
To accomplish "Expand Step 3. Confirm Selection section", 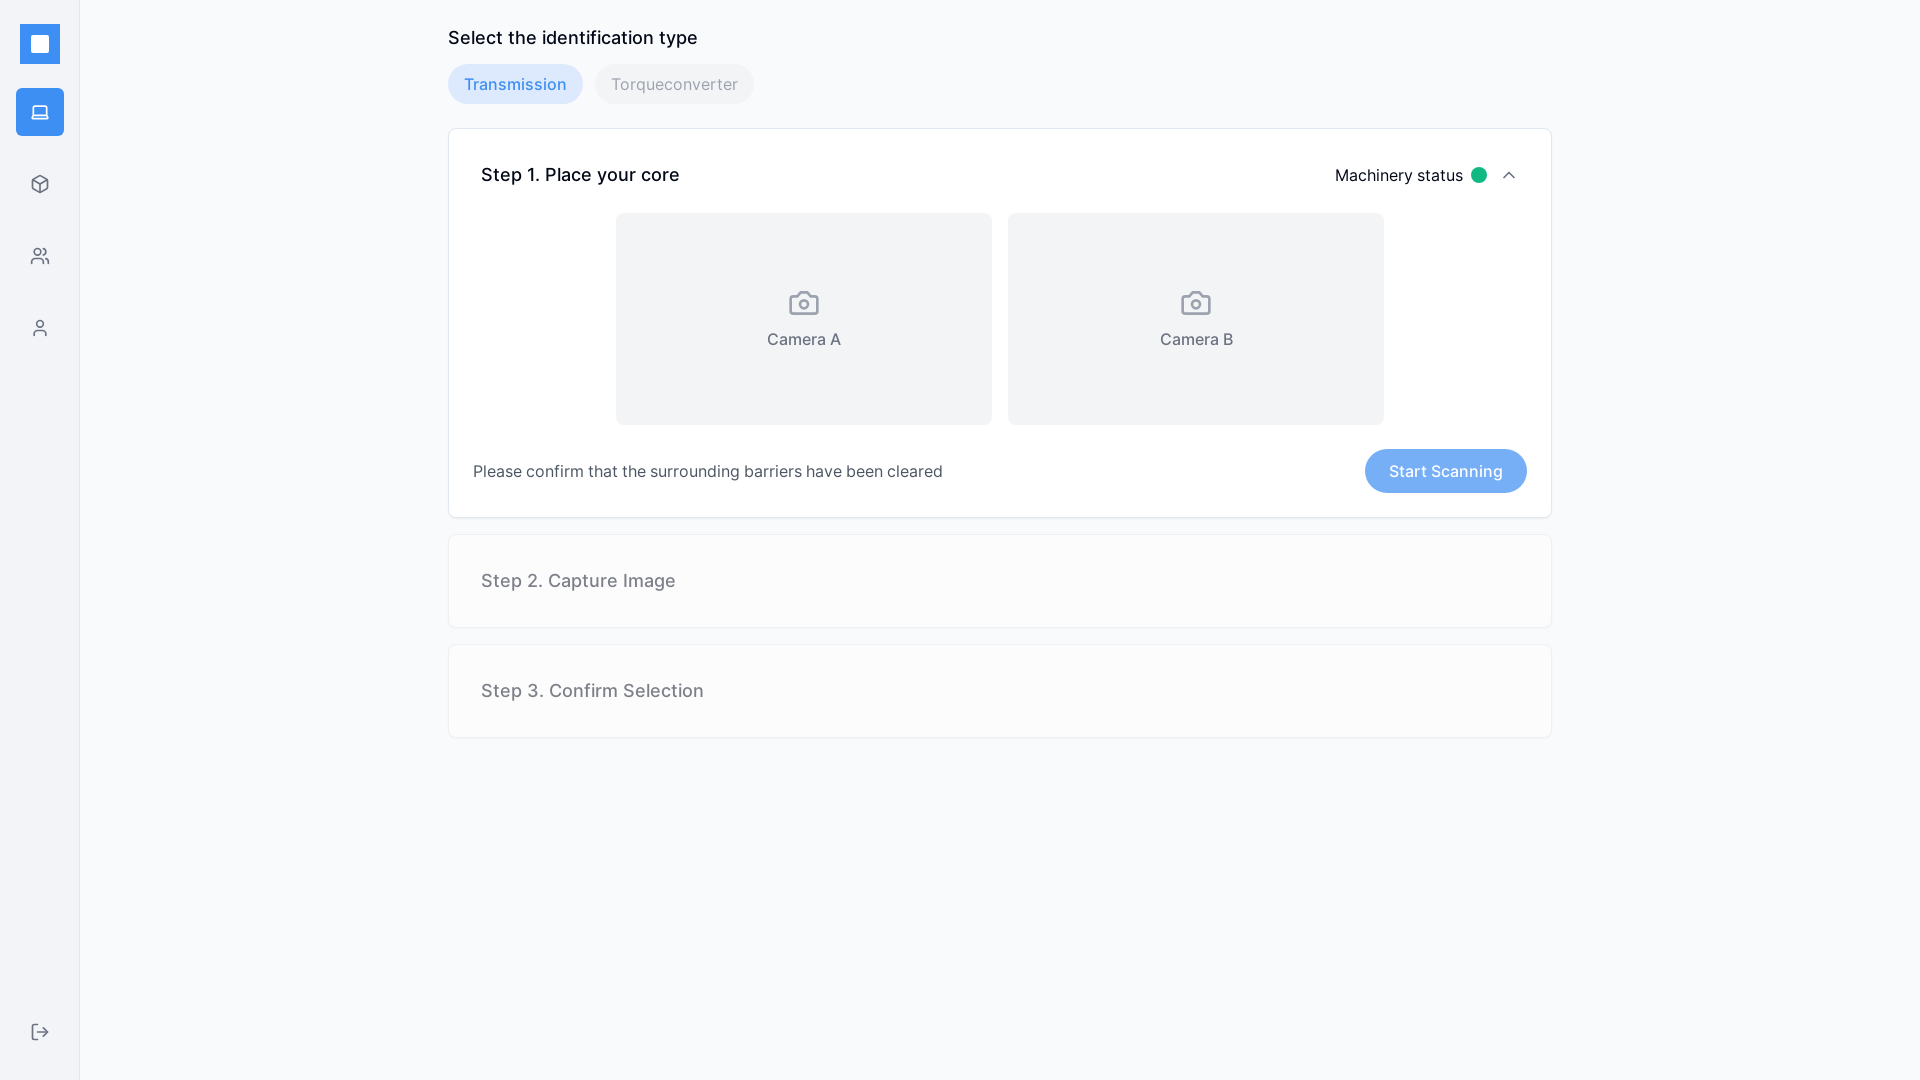I will point(592,691).
